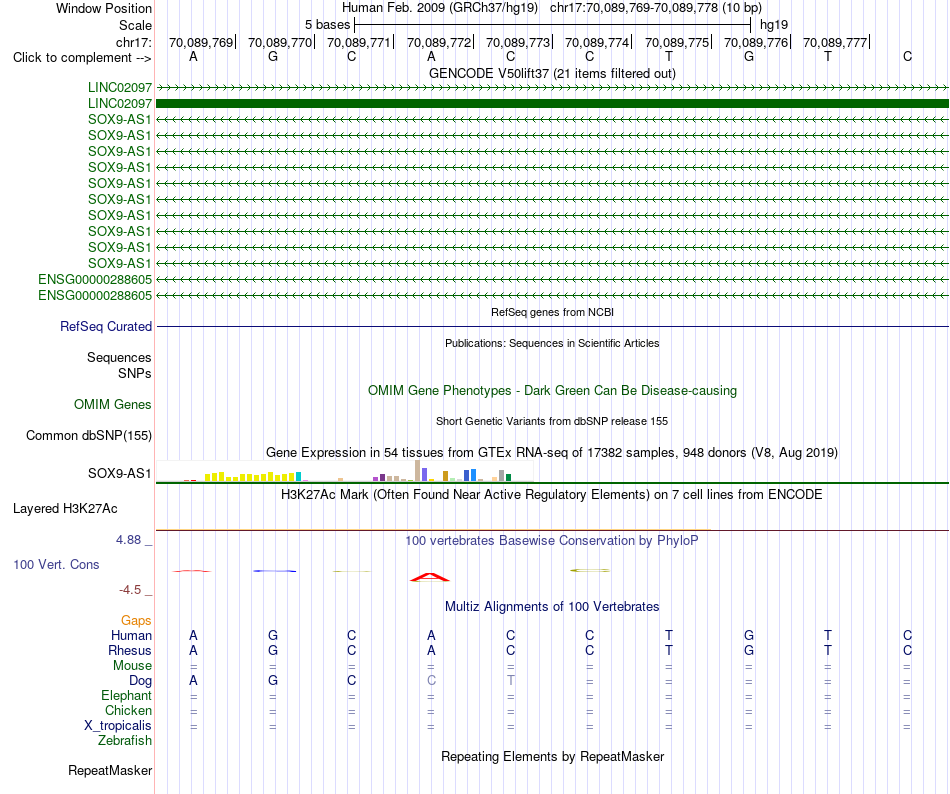Click the -4.5 lower conservation scale value
Screen dimensions: 950x794
point(130,590)
